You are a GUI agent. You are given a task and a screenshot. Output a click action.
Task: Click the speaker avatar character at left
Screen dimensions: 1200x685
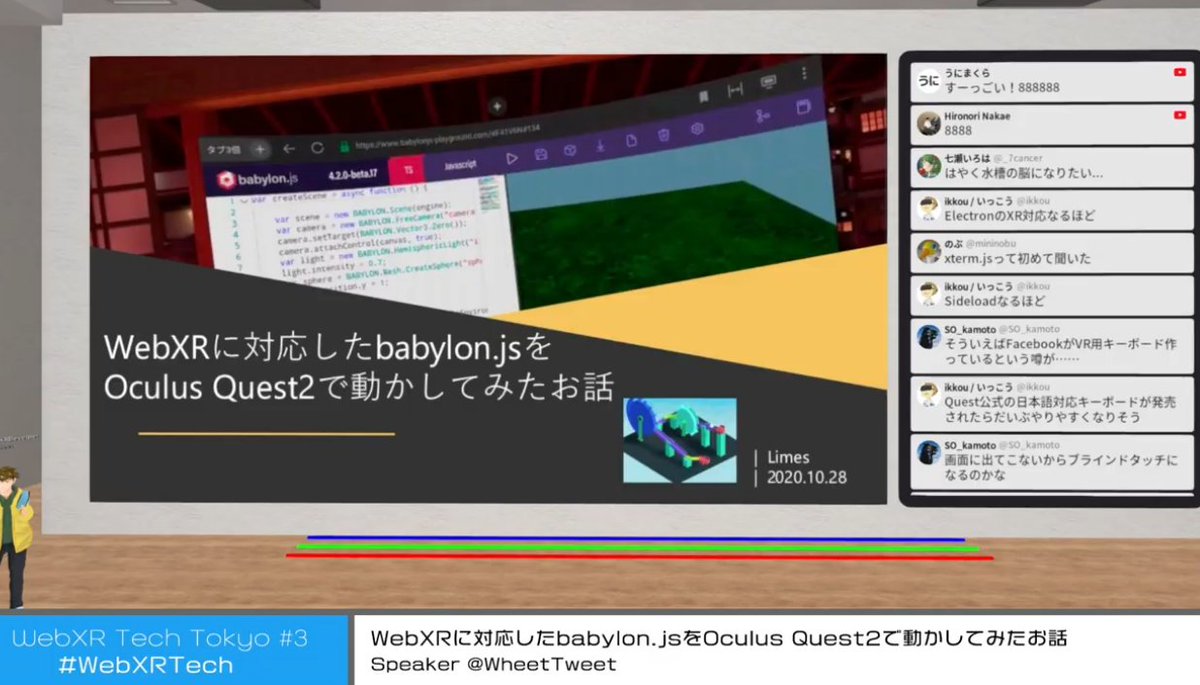click(x=14, y=535)
